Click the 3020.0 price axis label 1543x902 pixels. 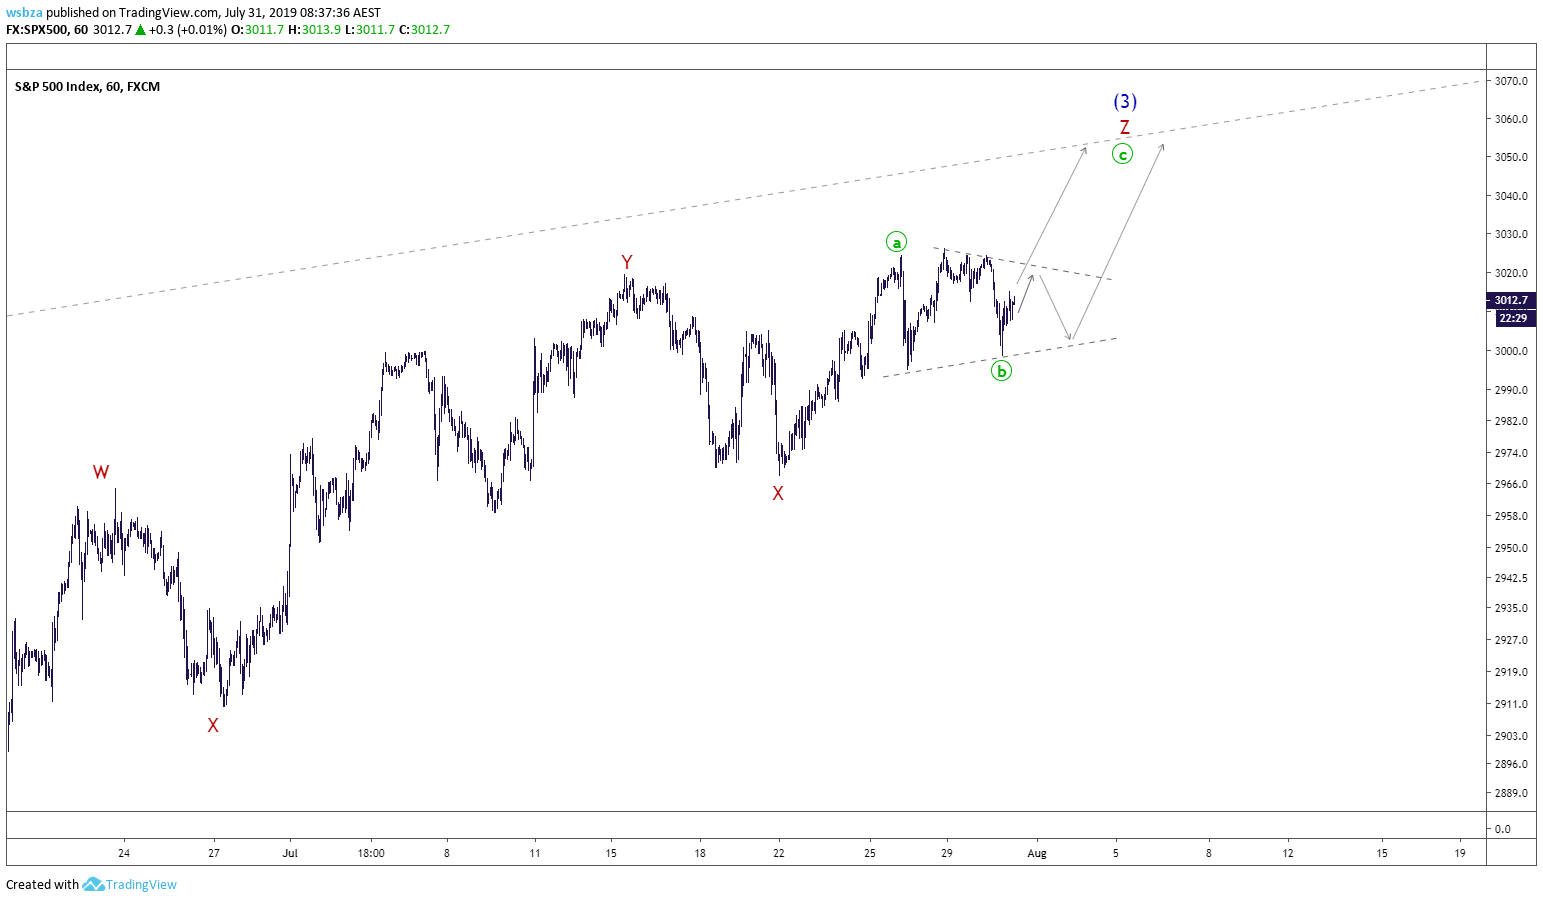tap(1511, 273)
